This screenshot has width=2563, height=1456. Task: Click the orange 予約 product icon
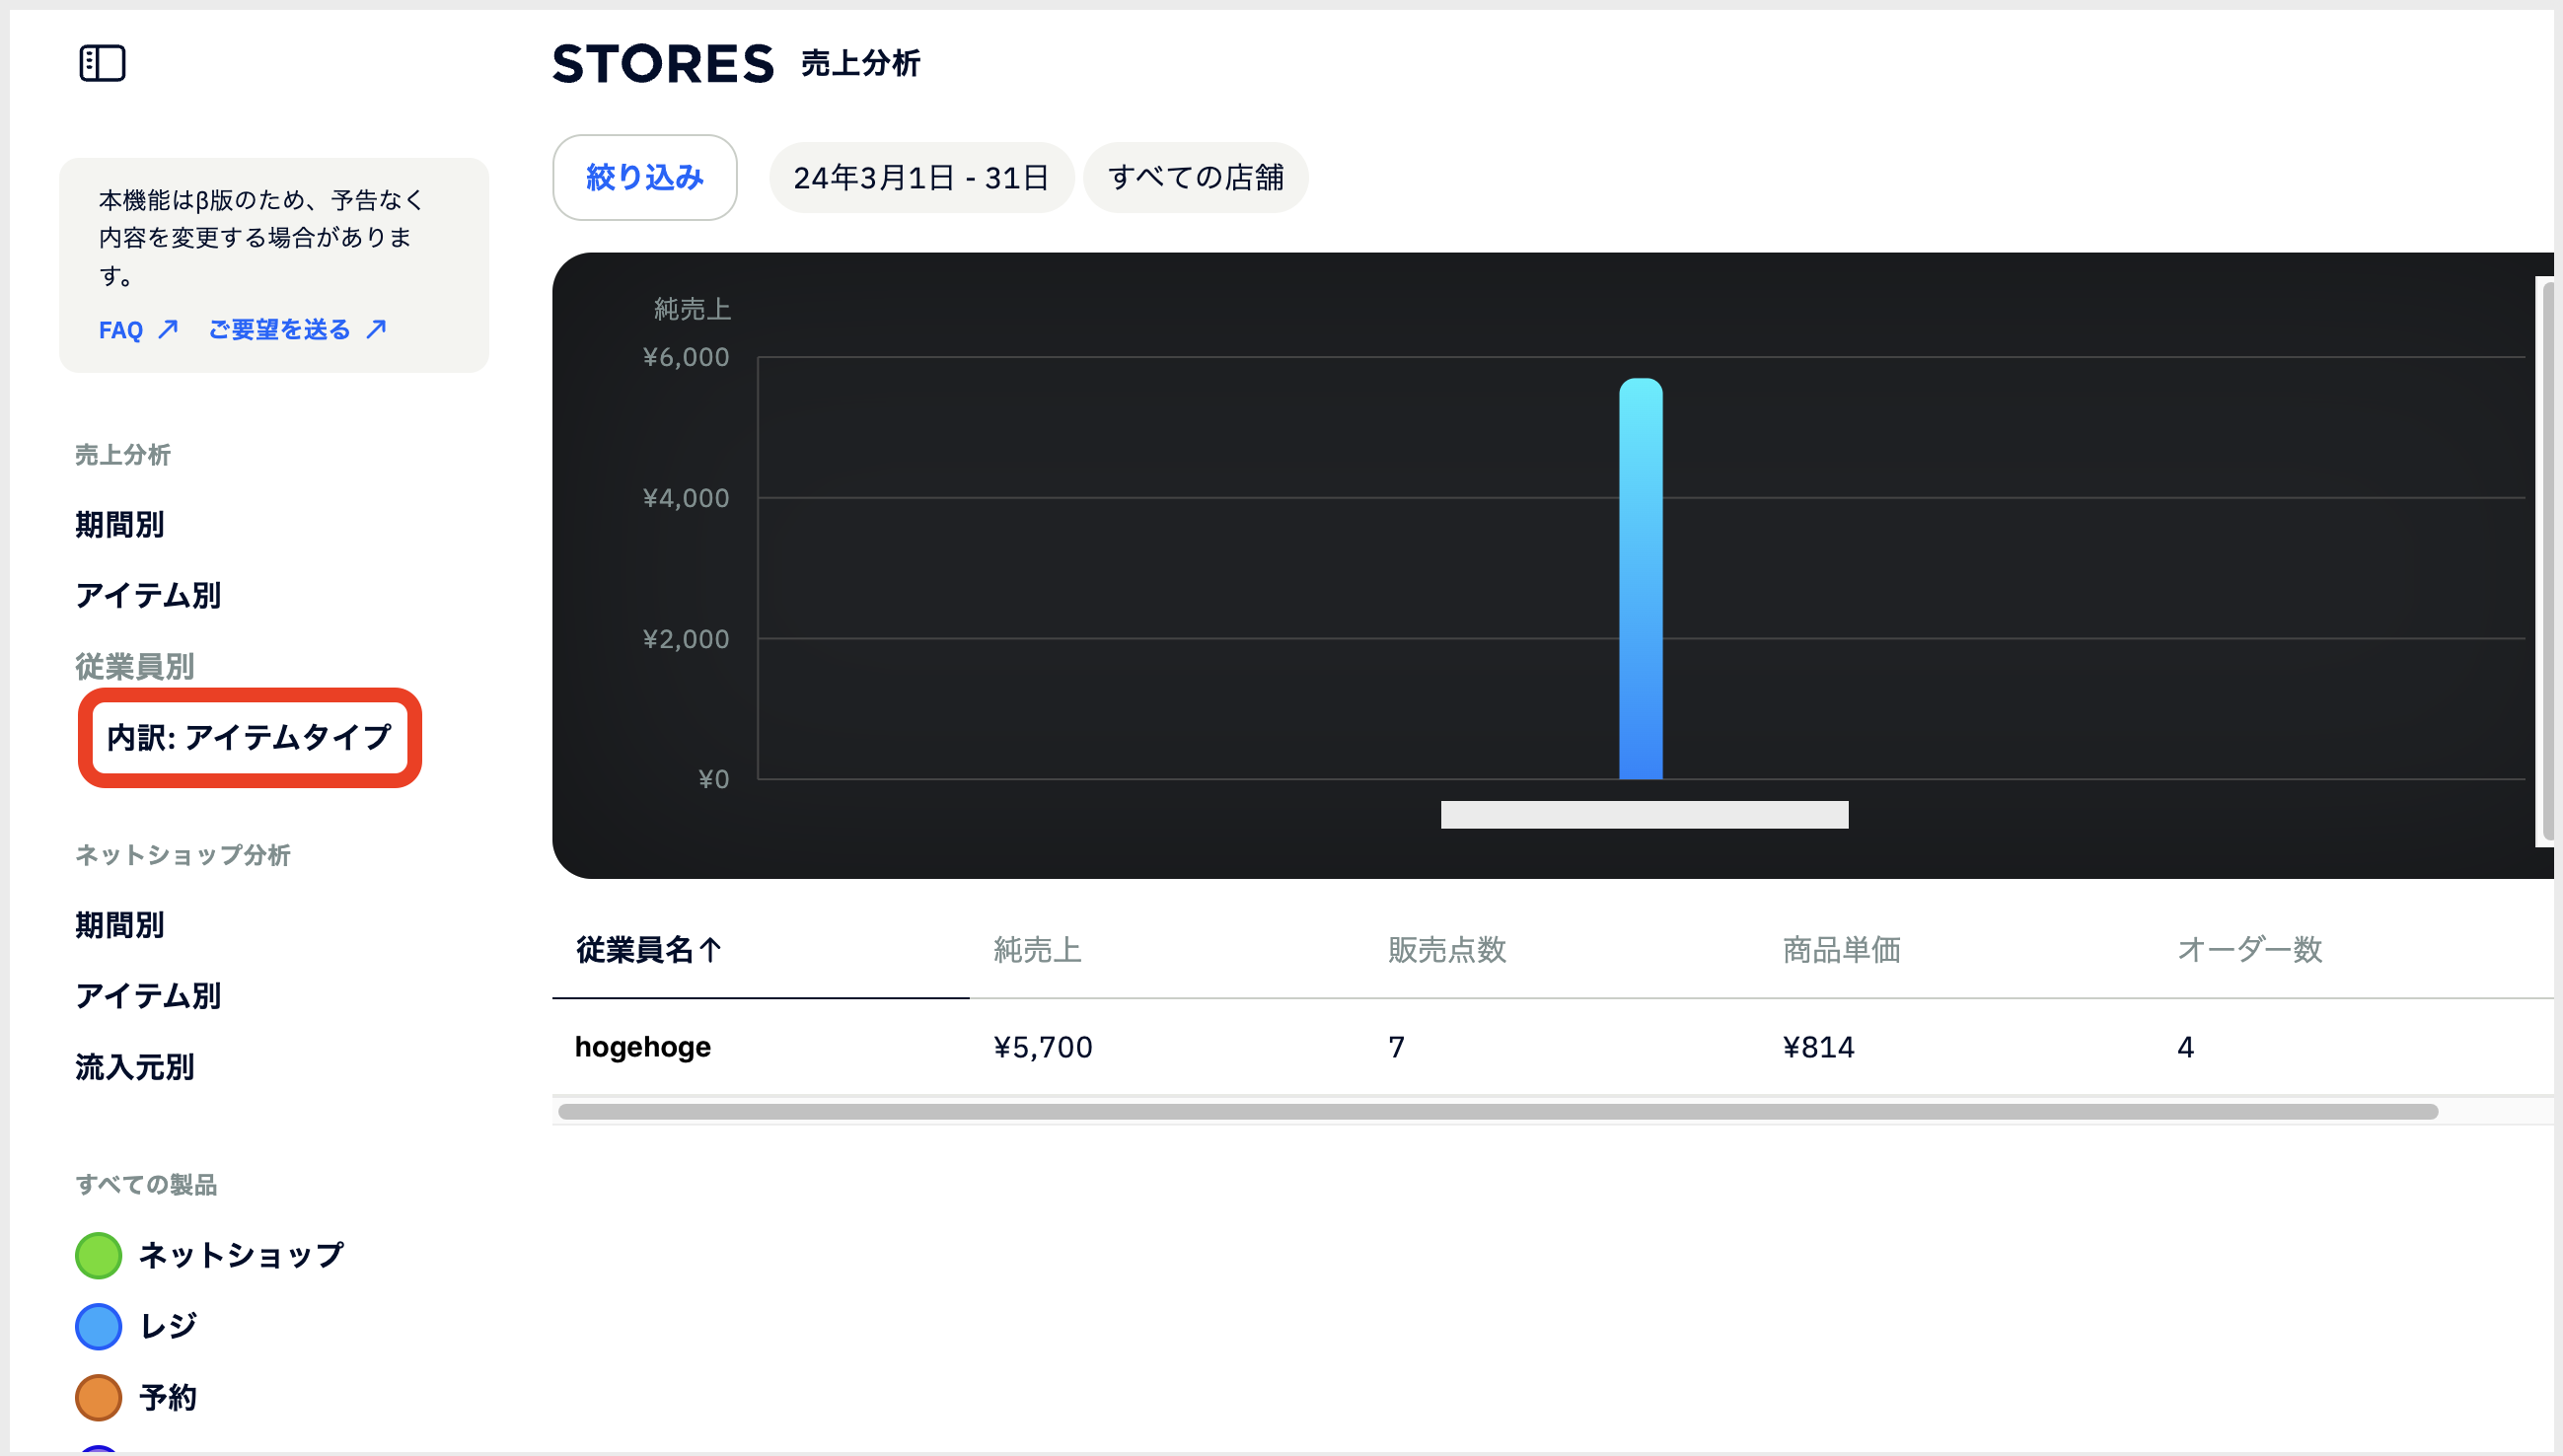pyautogui.click(x=98, y=1398)
